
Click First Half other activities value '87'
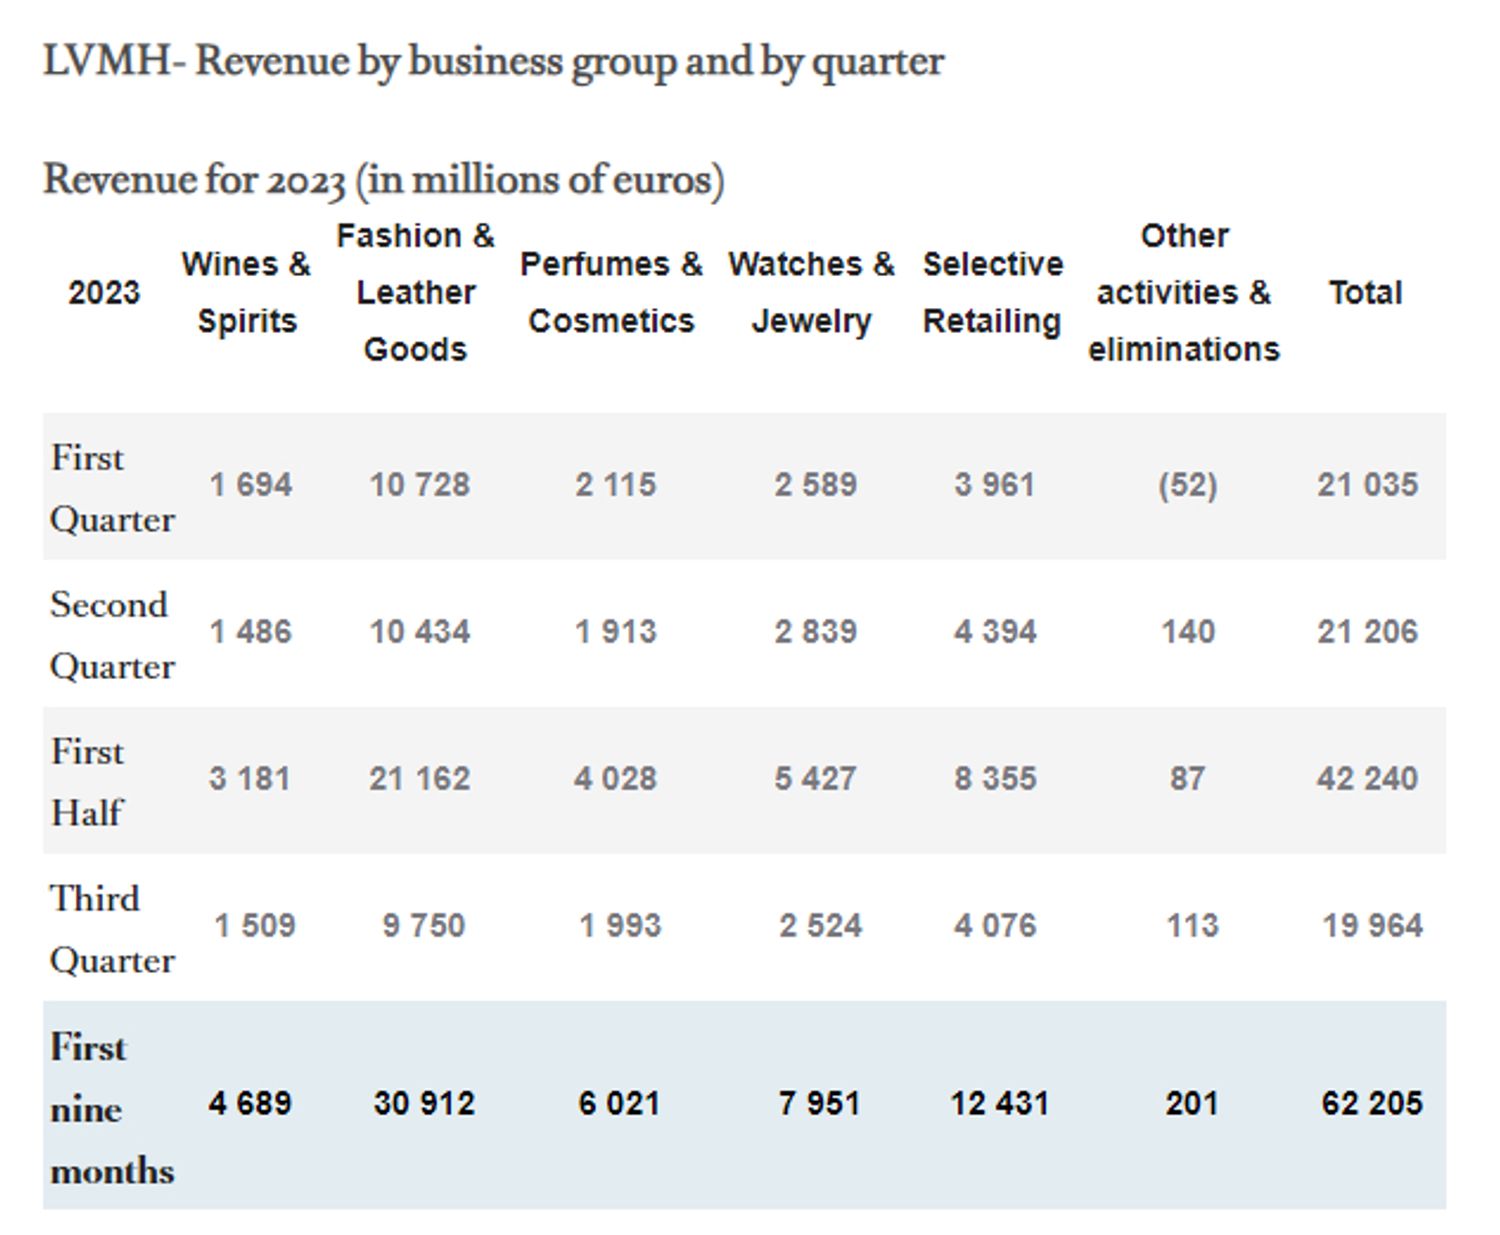pyautogui.click(x=1188, y=779)
